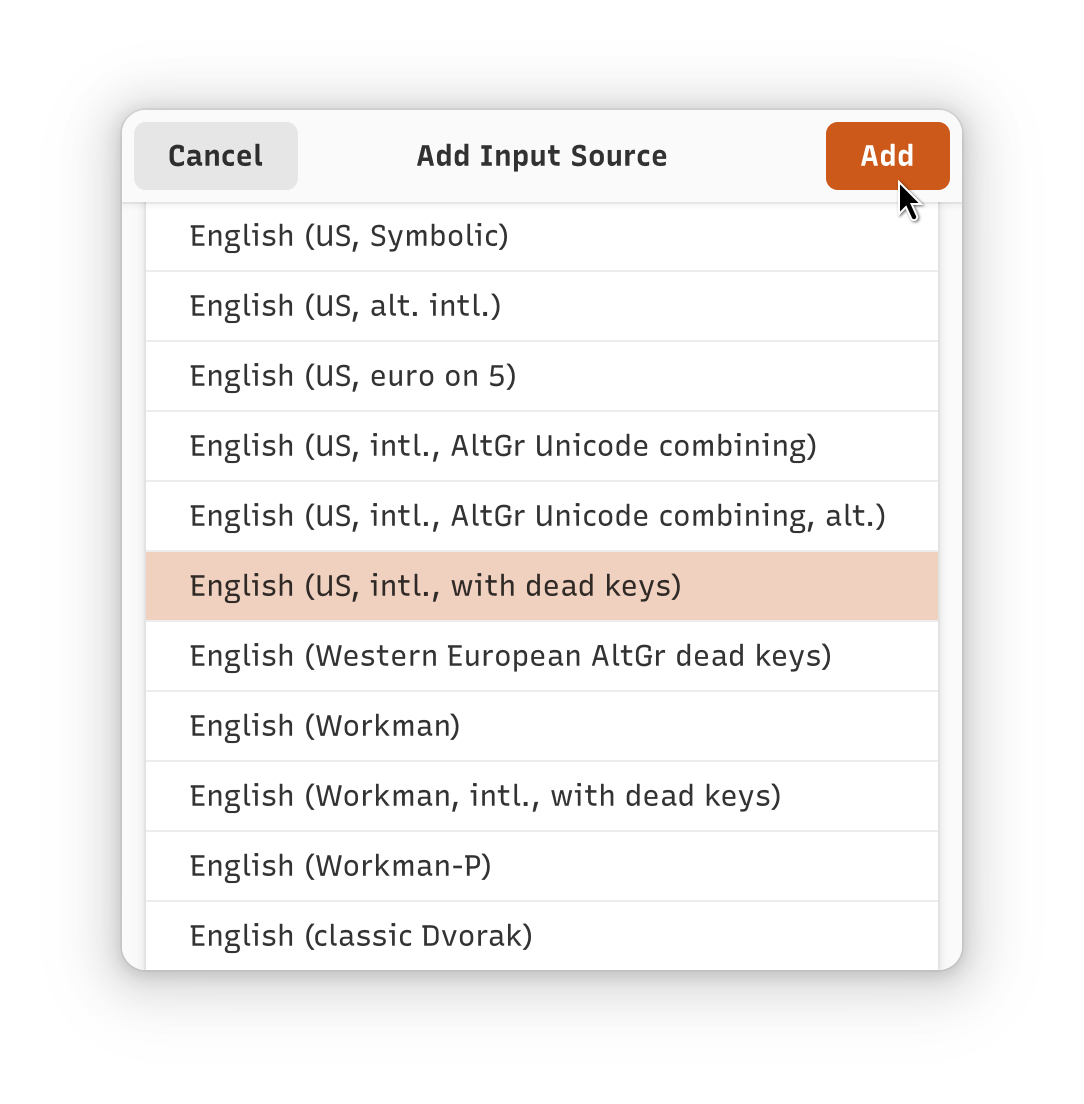Dismiss the dialog using Cancel
Screen dimensions: 1084x1104
click(x=216, y=156)
